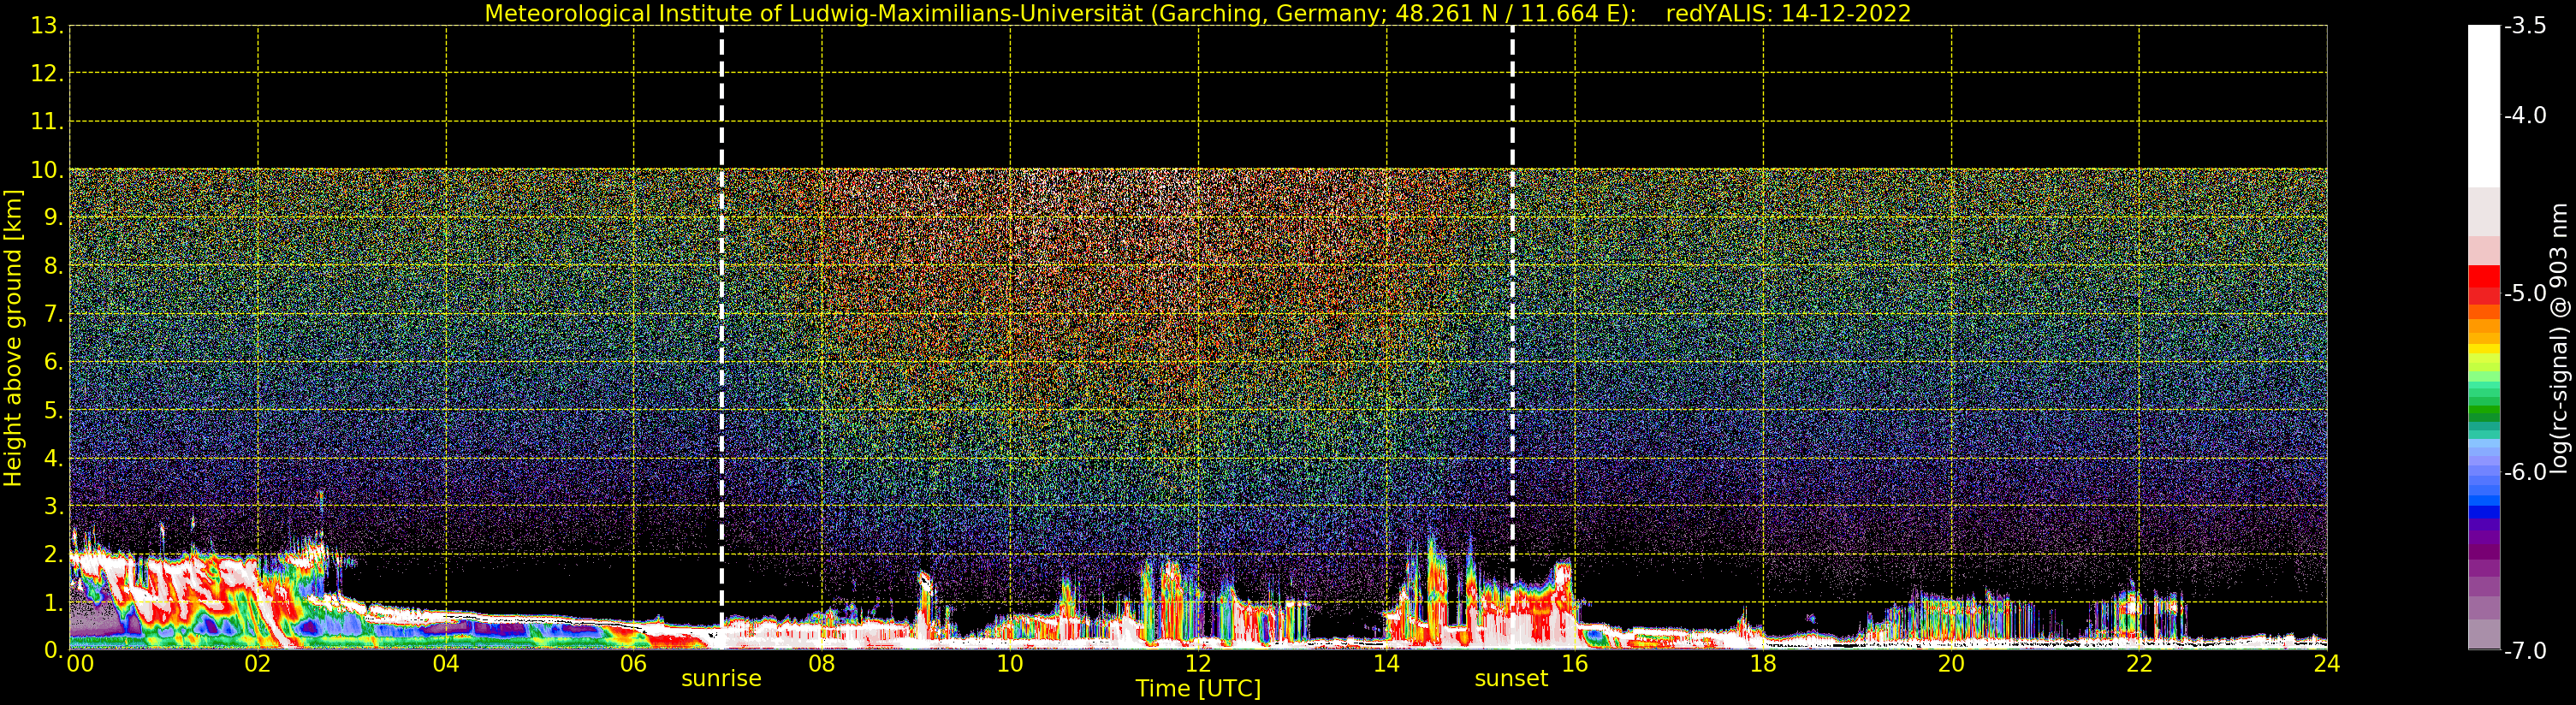The width and height of the screenshot is (2576, 705).
Task: Click the height tick label '3.'
Action: click(x=54, y=506)
